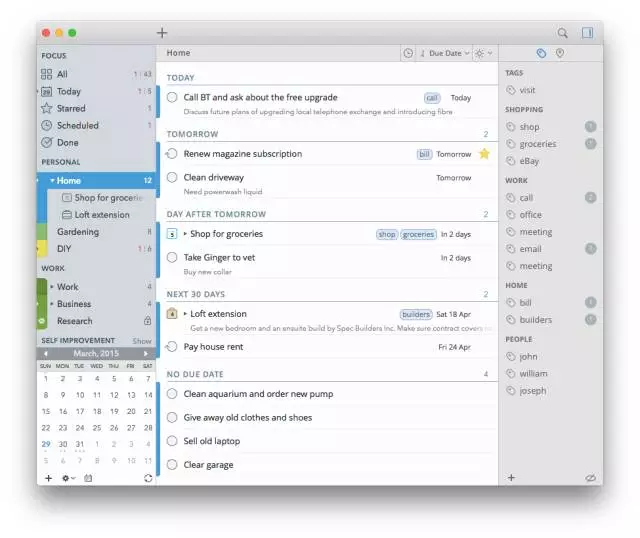Select the tags icon in right panel header
This screenshot has width=640, height=538.
541,53
